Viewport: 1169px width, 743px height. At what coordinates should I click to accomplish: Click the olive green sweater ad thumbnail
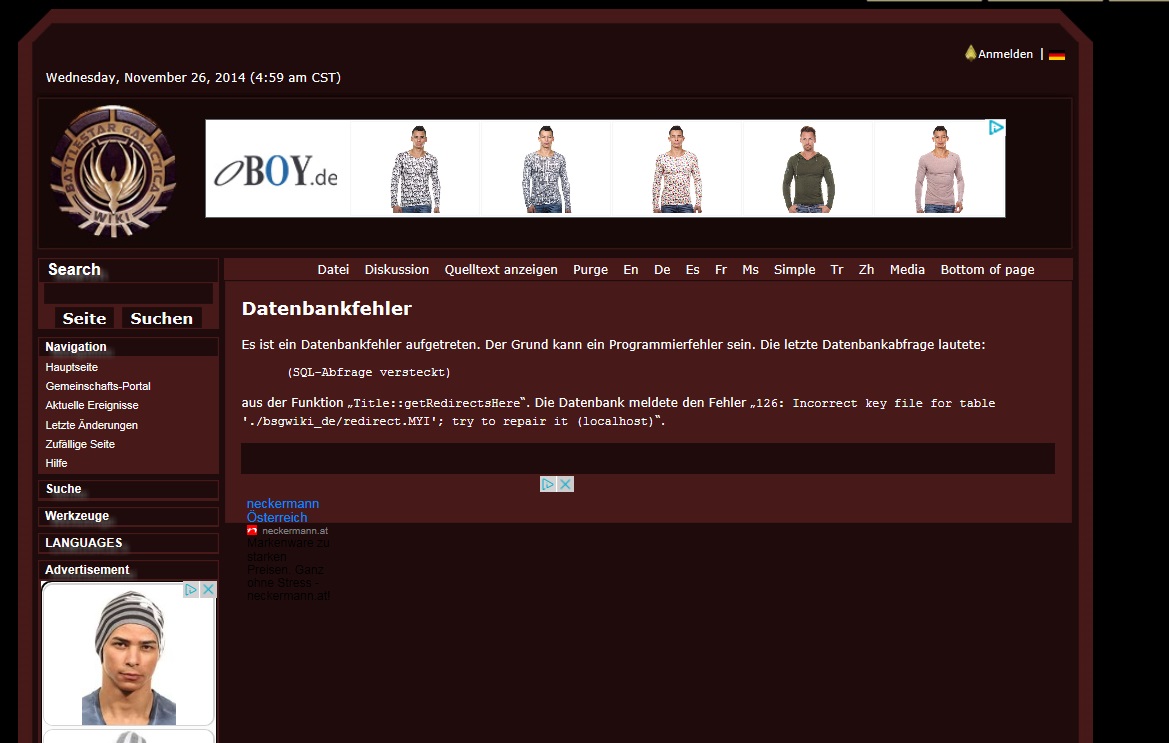(x=807, y=168)
